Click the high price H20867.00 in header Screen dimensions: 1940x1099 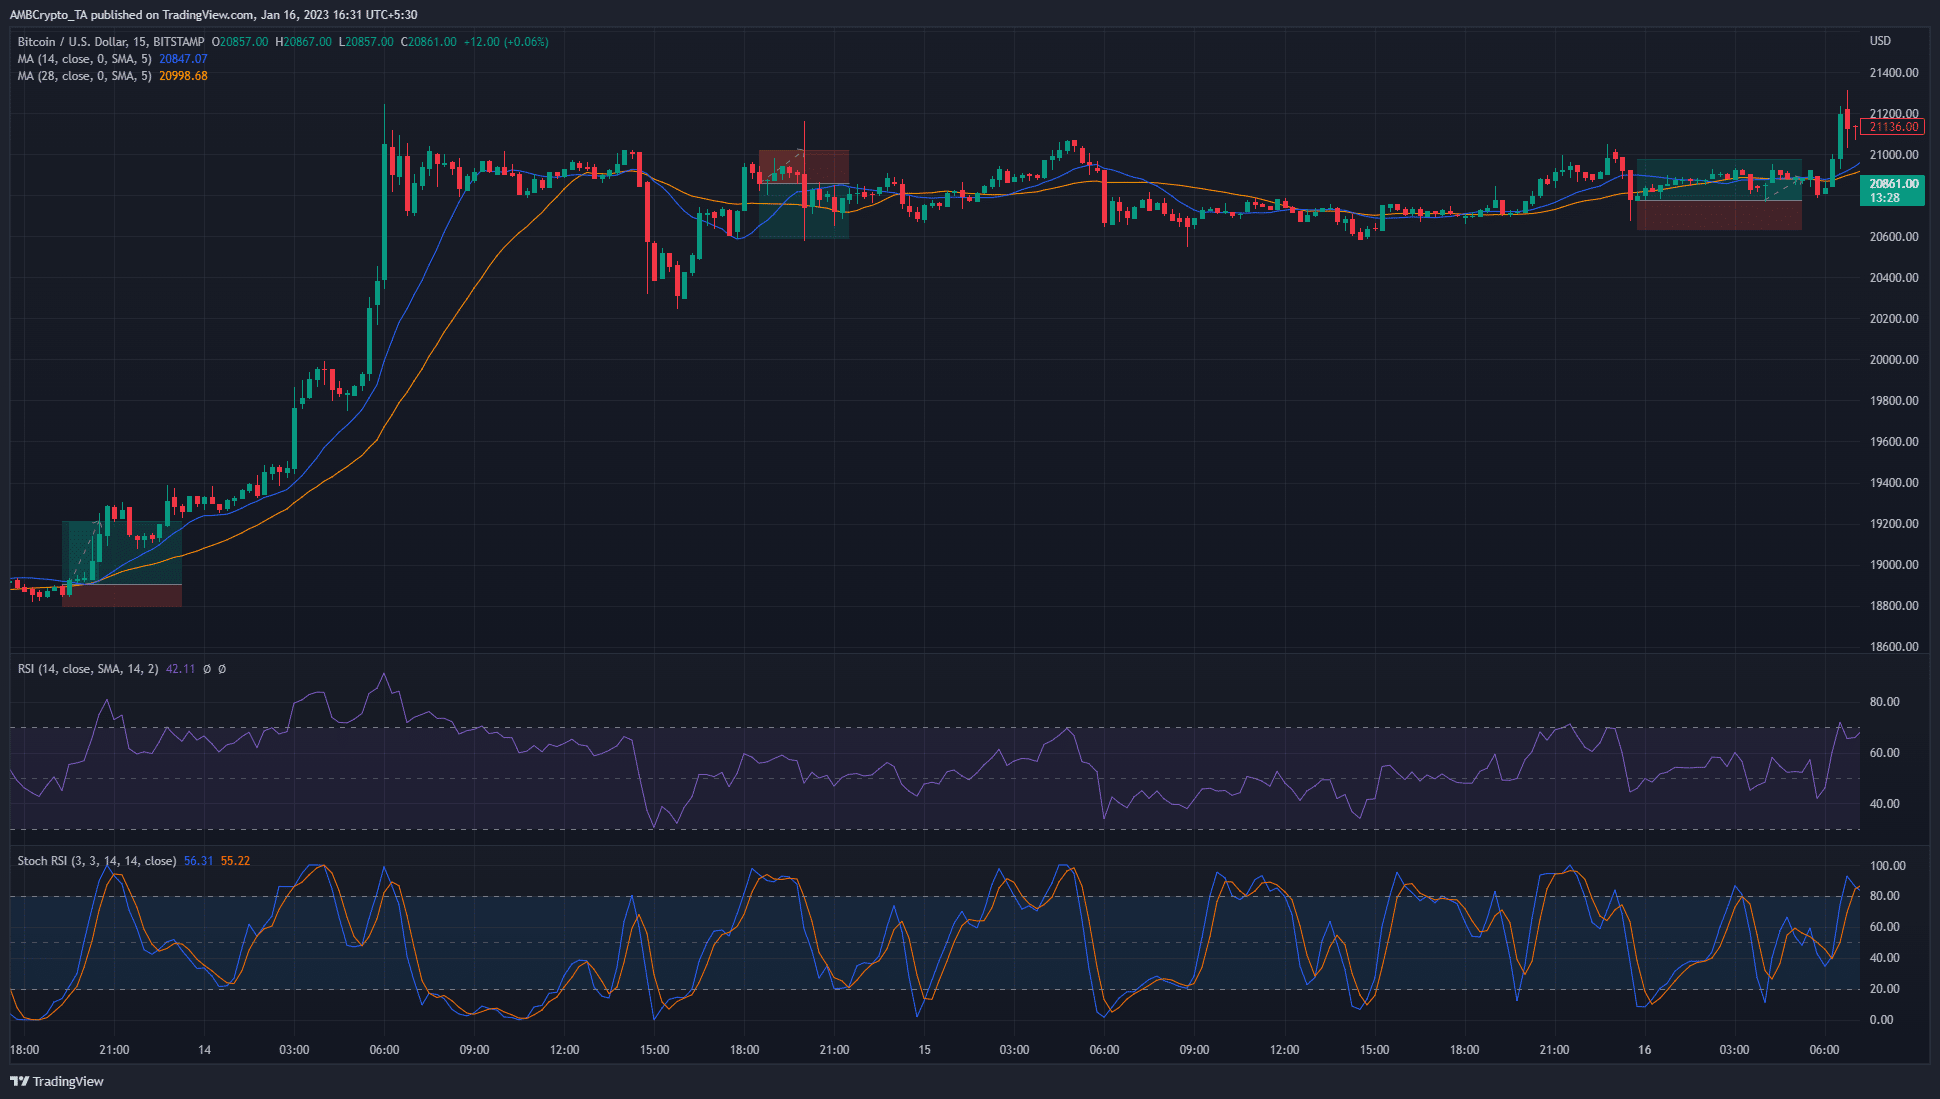tap(304, 42)
